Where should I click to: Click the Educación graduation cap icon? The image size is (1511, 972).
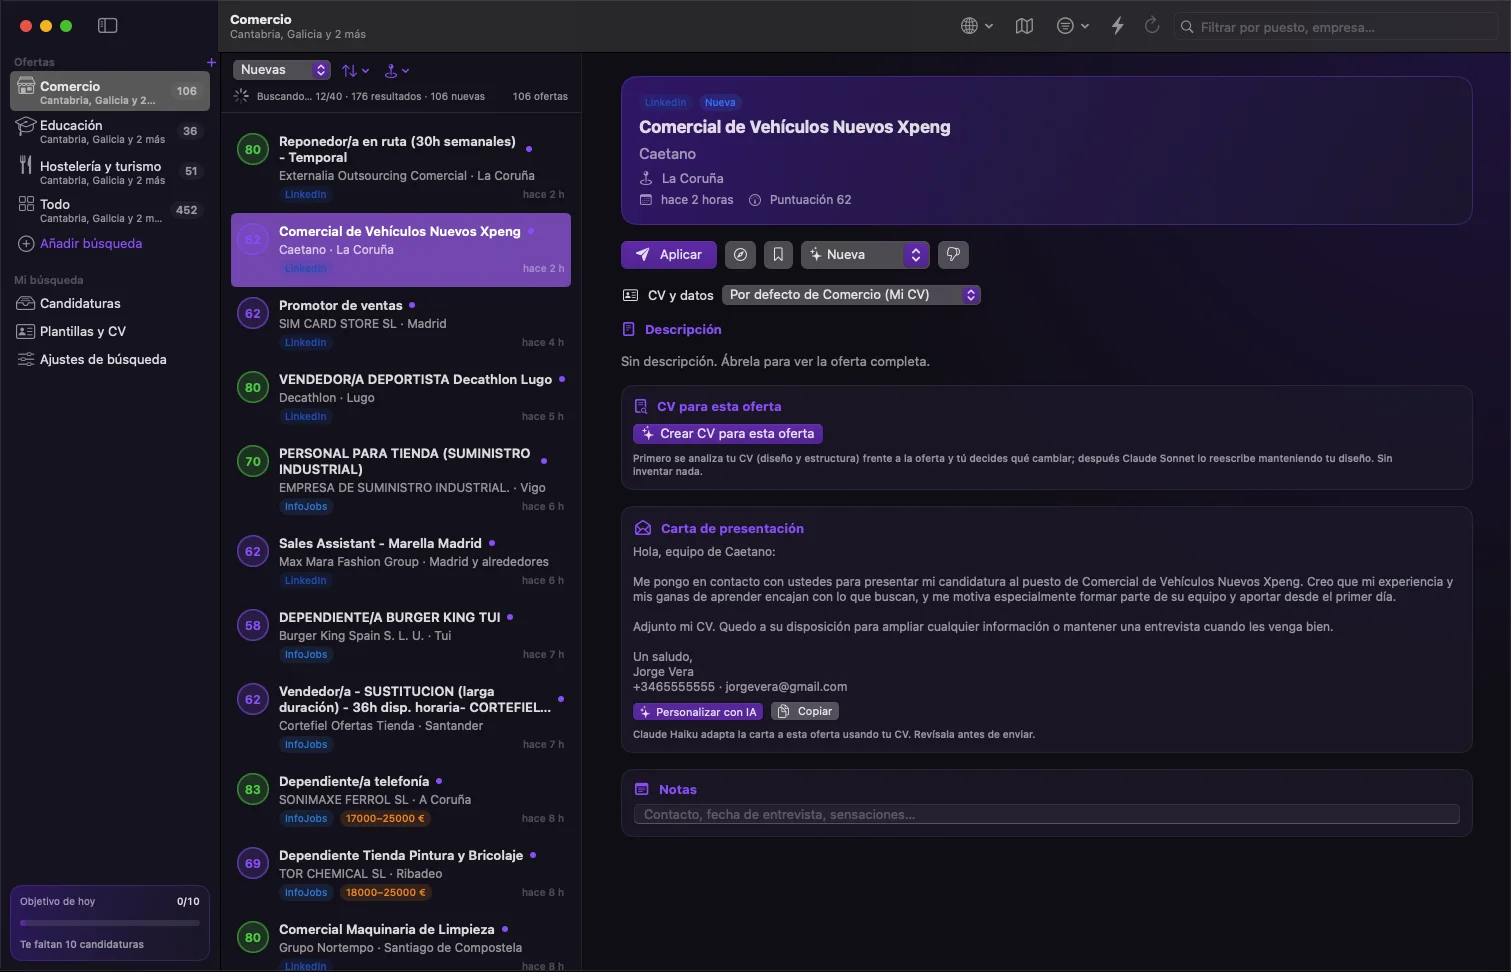pos(25,127)
